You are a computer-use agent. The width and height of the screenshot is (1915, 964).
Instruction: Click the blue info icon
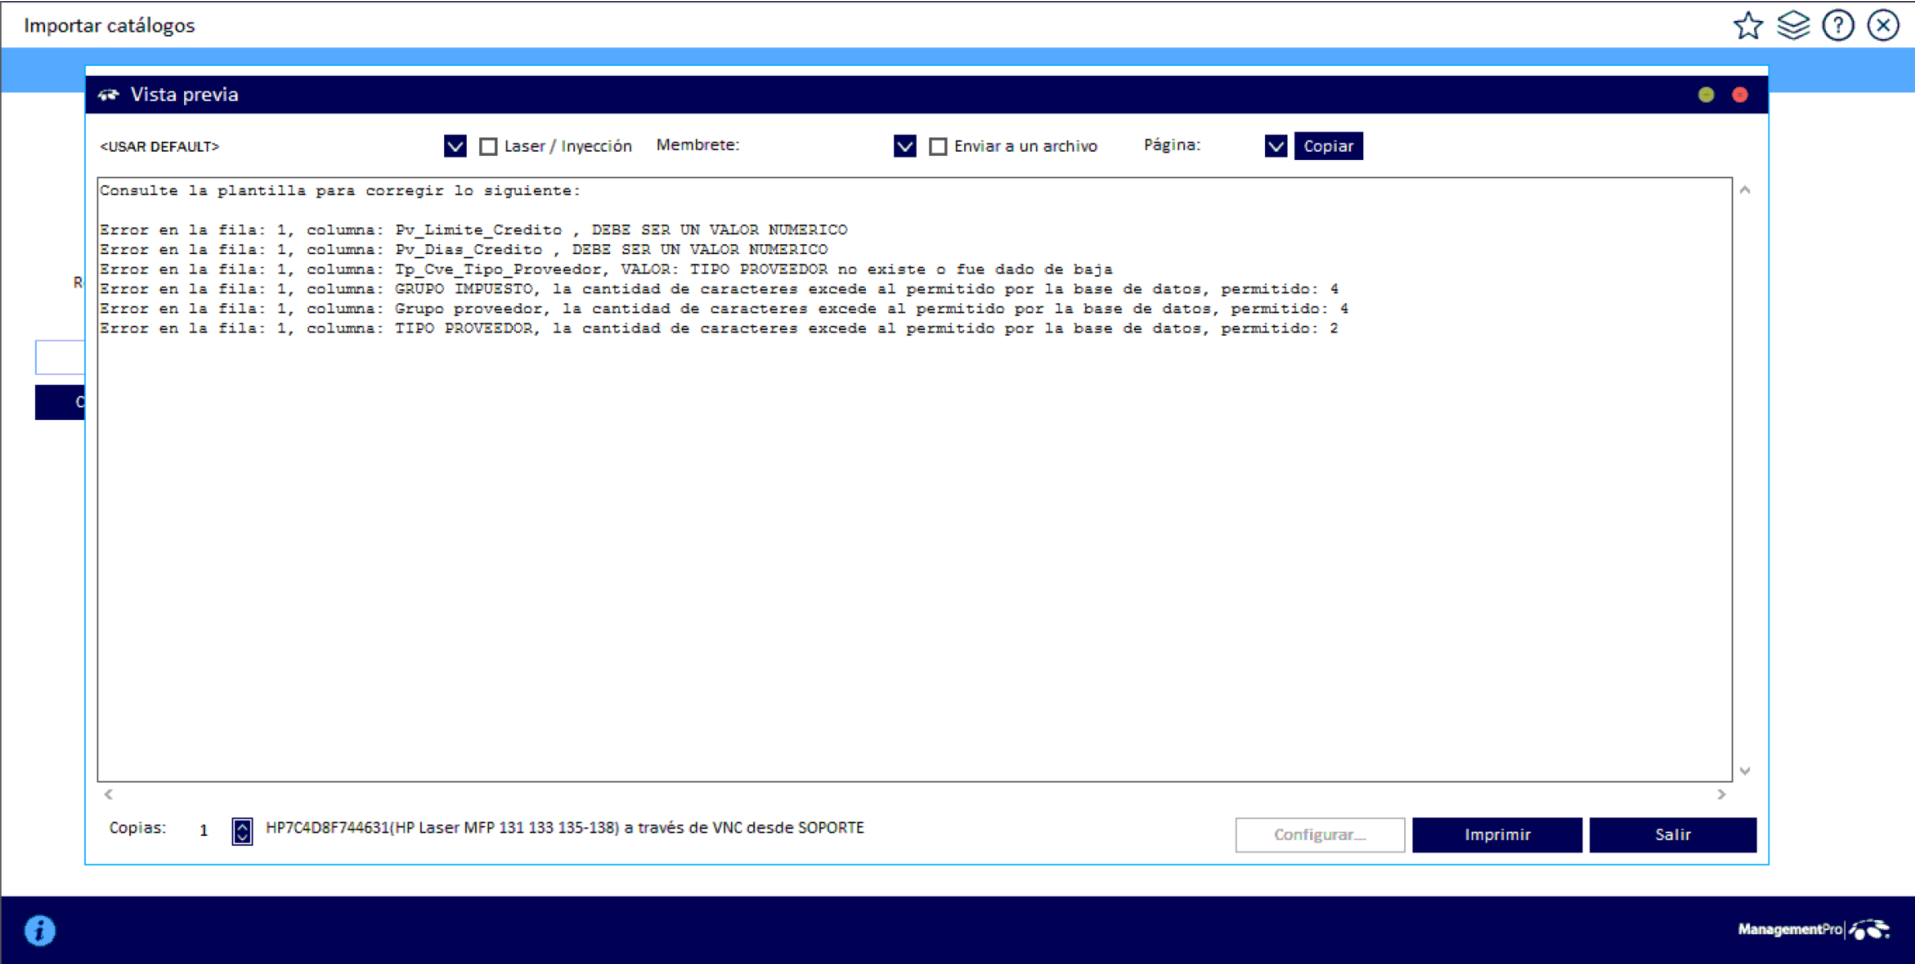point(40,930)
